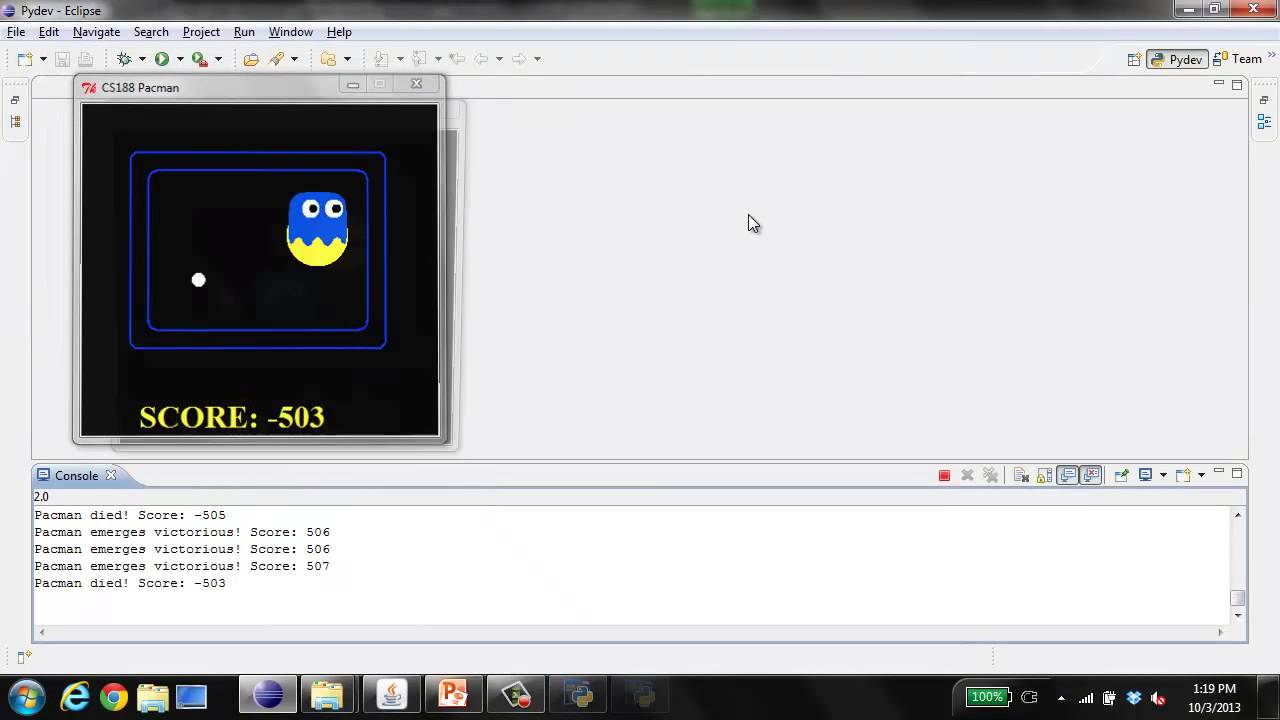Expand the Display Selected Console dropdown

(x=1163, y=475)
